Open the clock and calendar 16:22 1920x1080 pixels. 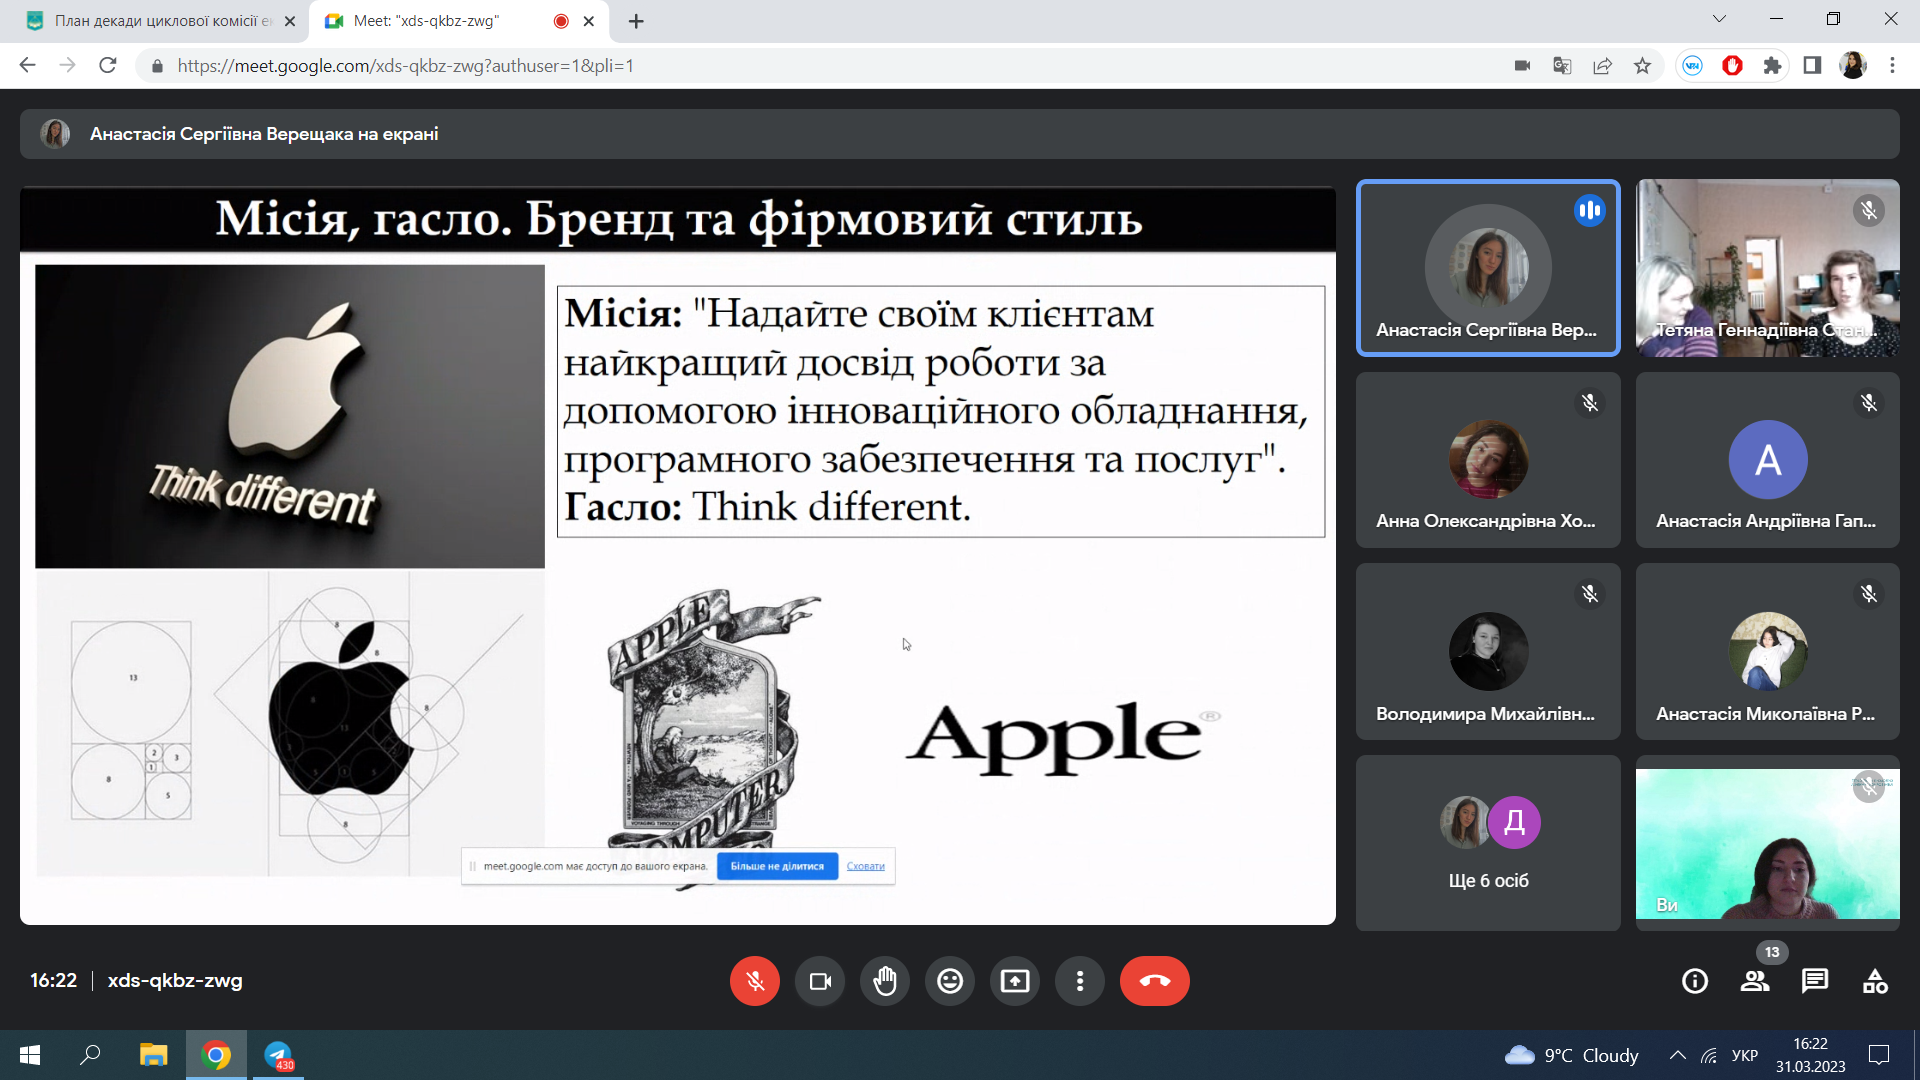click(x=1811, y=1055)
